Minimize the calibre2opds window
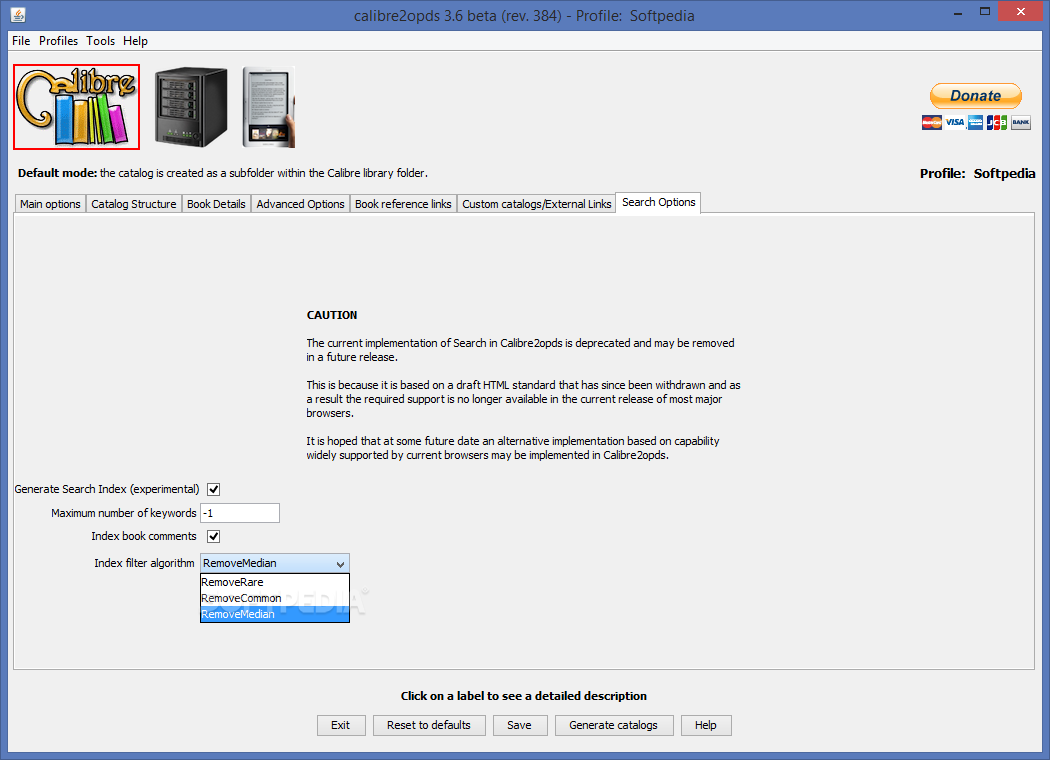This screenshot has width=1050, height=760. [x=958, y=12]
